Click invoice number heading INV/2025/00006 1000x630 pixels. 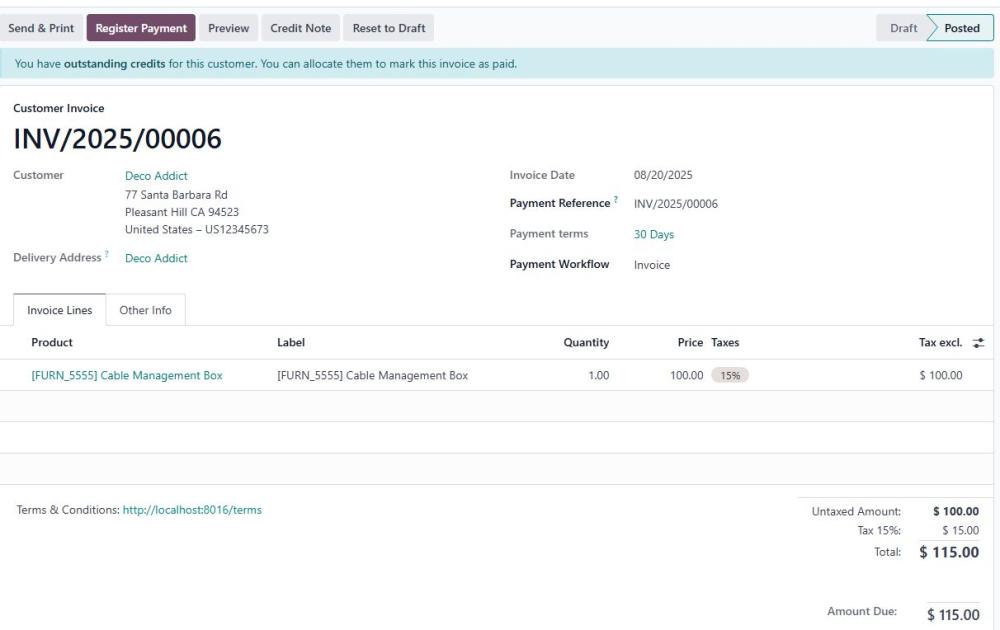coord(117,138)
